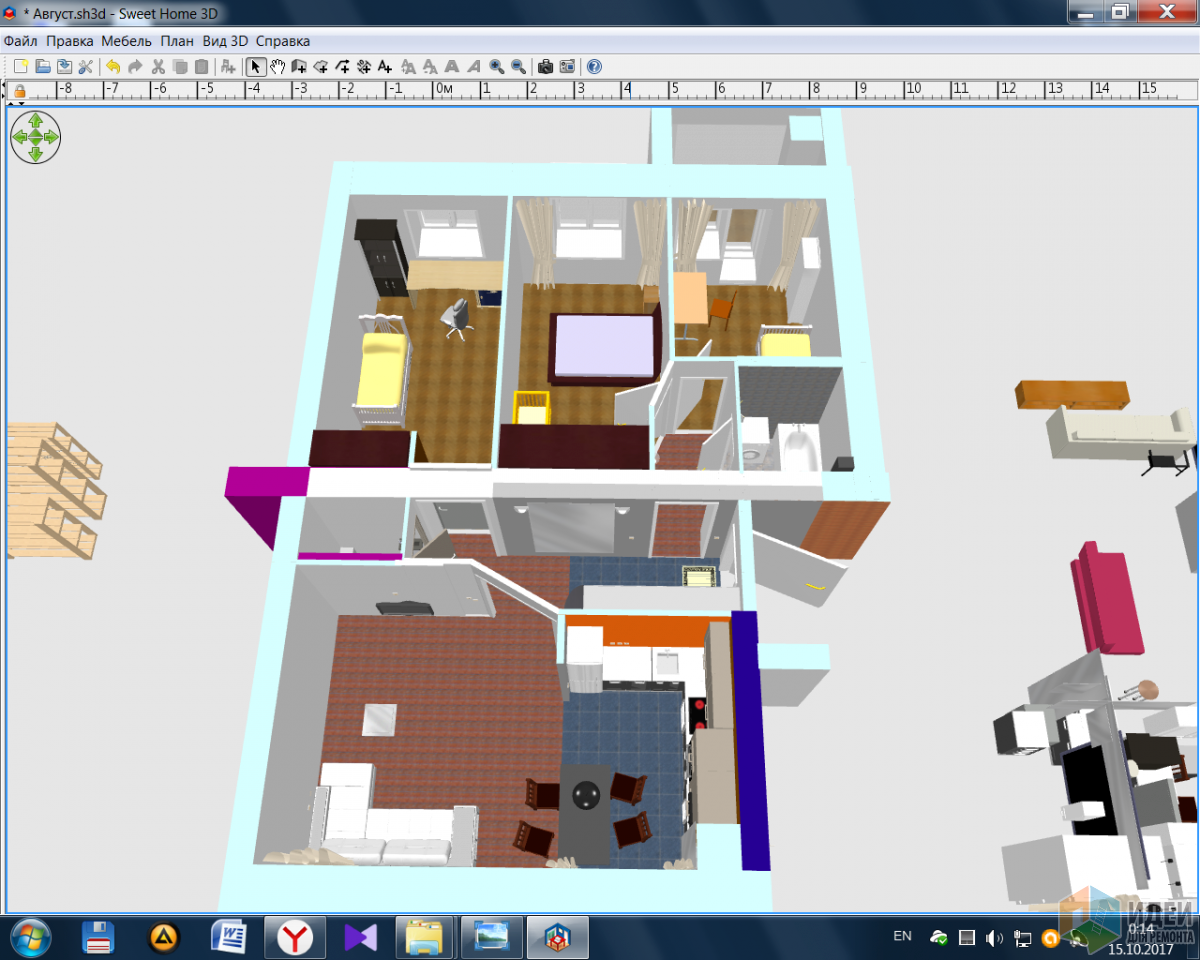Screen dimensions: 1200x960
Task: Add furniture to the home
Action: click(229, 67)
